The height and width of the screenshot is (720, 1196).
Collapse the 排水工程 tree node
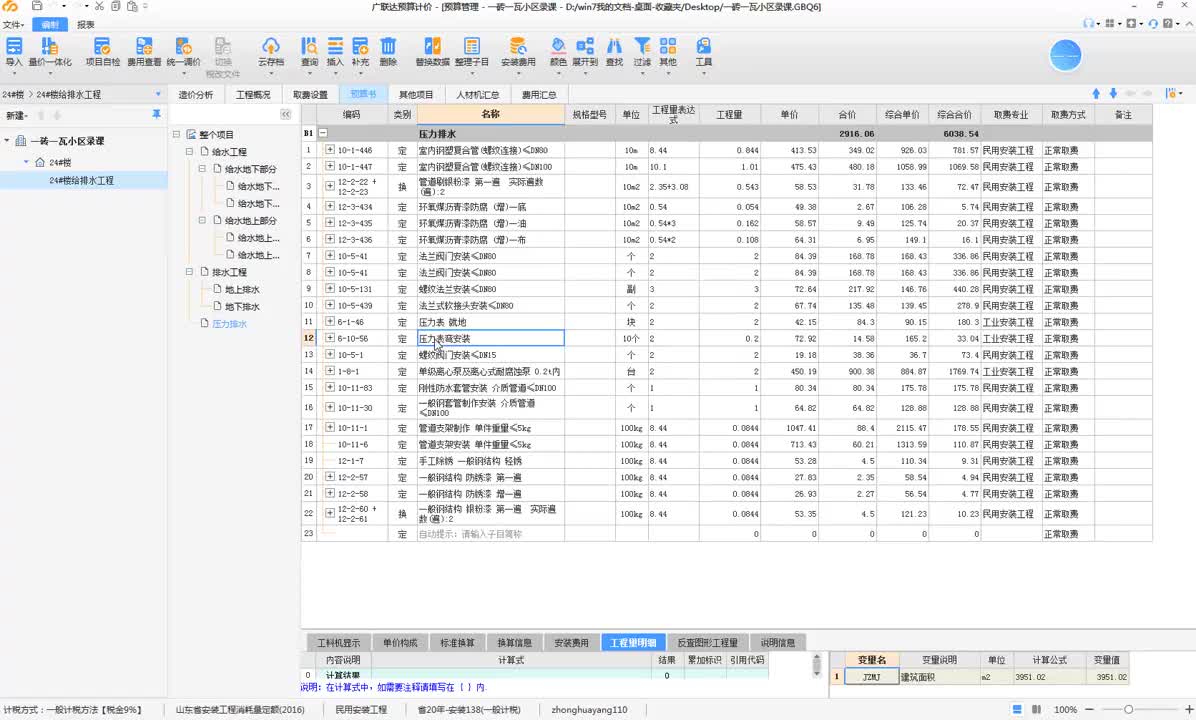[x=189, y=272]
